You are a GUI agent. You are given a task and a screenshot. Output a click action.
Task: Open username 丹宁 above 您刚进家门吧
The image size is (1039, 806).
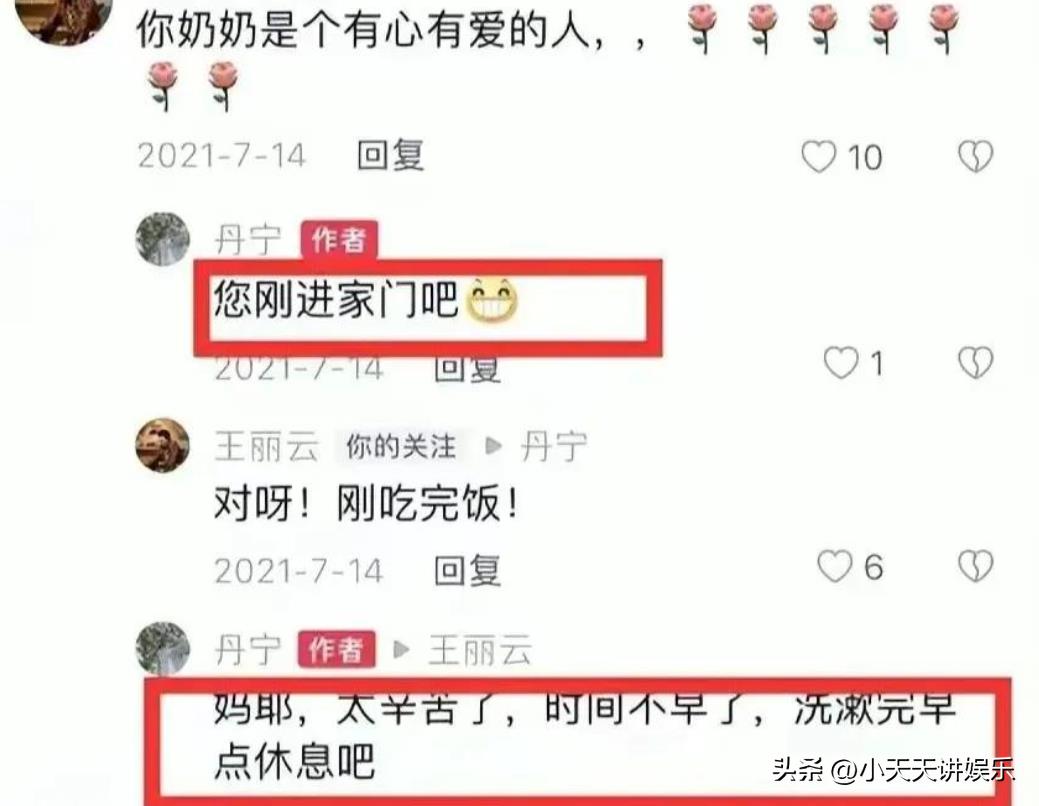click(x=248, y=239)
